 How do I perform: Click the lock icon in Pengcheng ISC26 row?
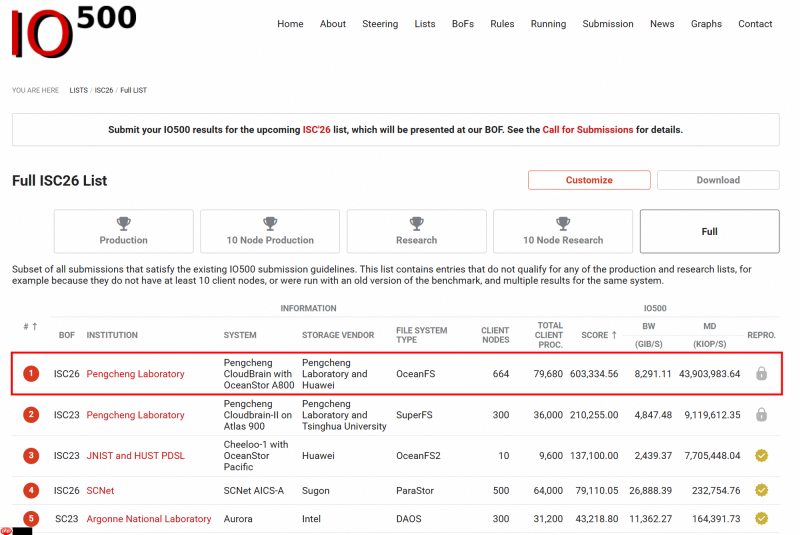[761, 374]
